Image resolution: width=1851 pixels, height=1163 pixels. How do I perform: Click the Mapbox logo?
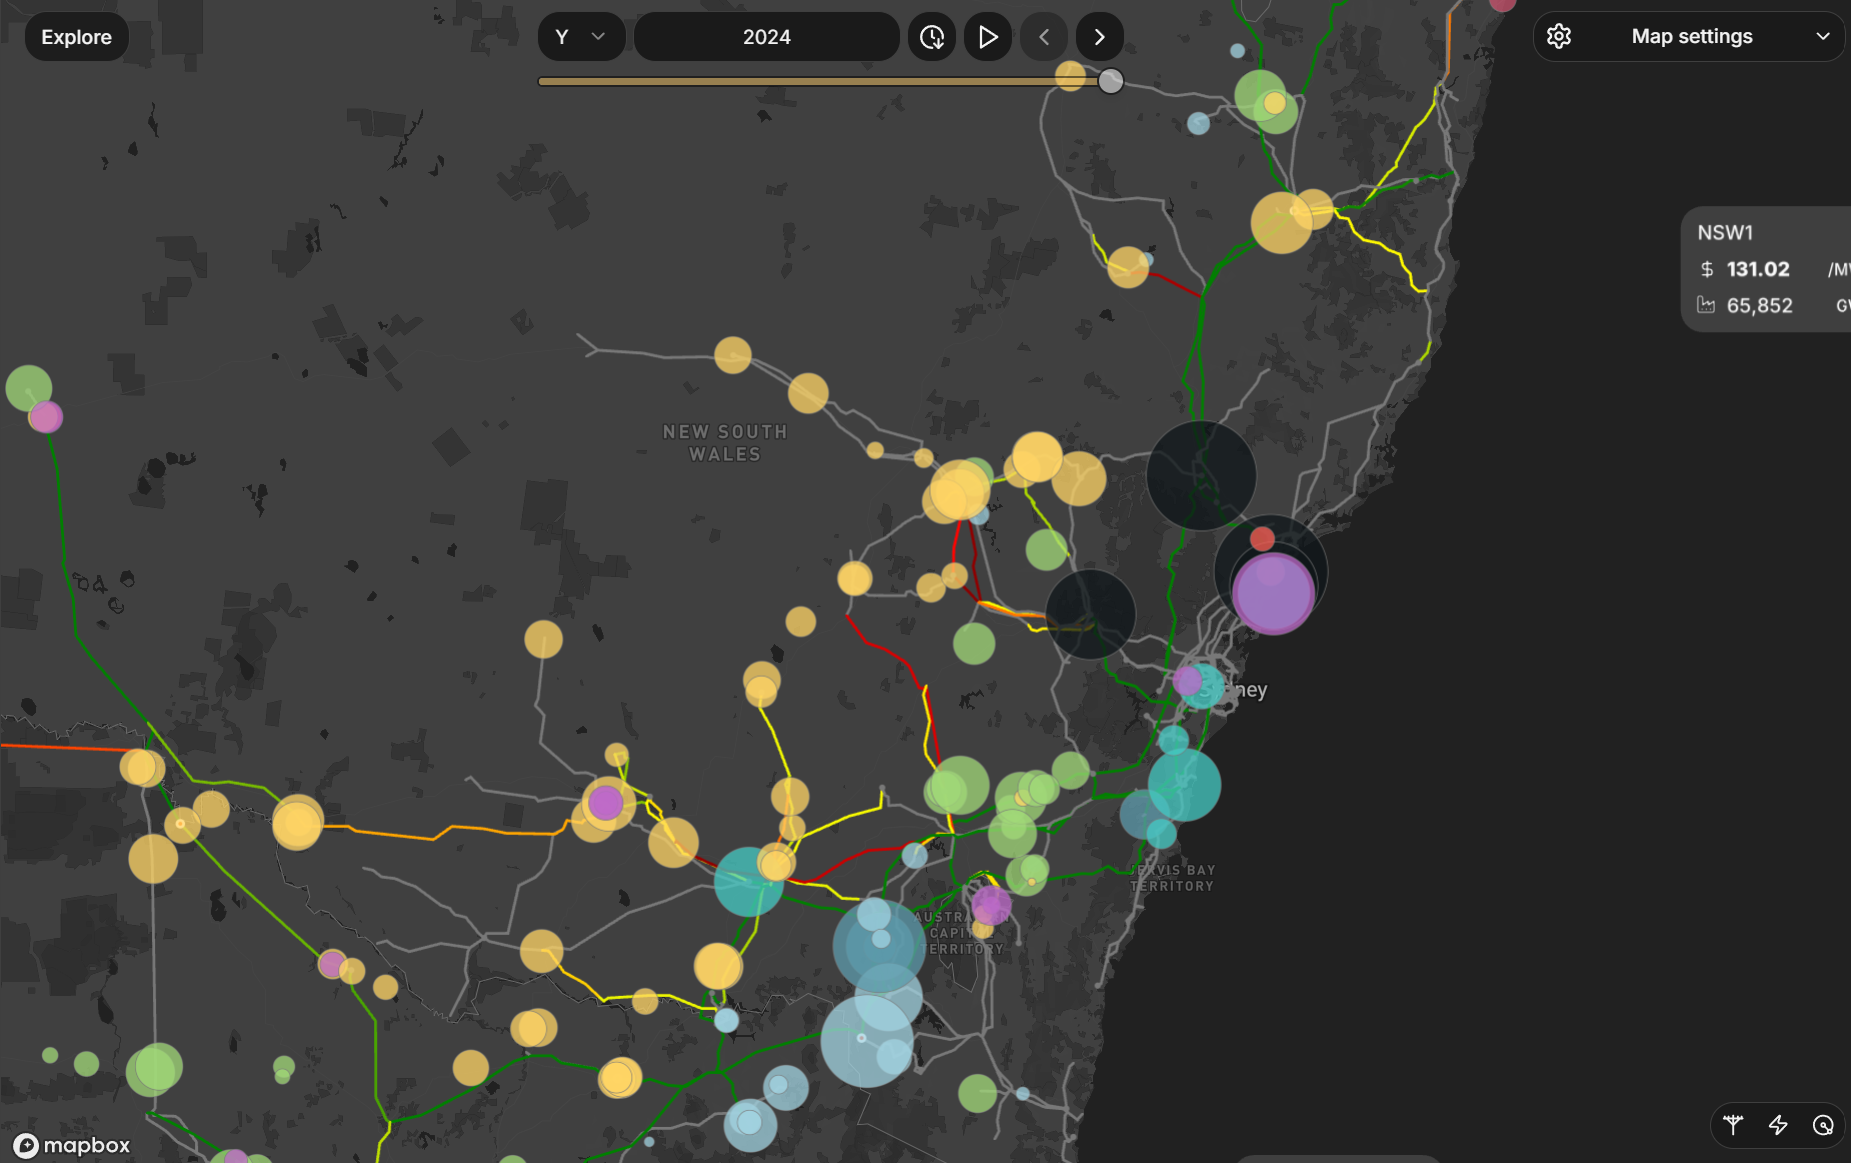tap(72, 1145)
